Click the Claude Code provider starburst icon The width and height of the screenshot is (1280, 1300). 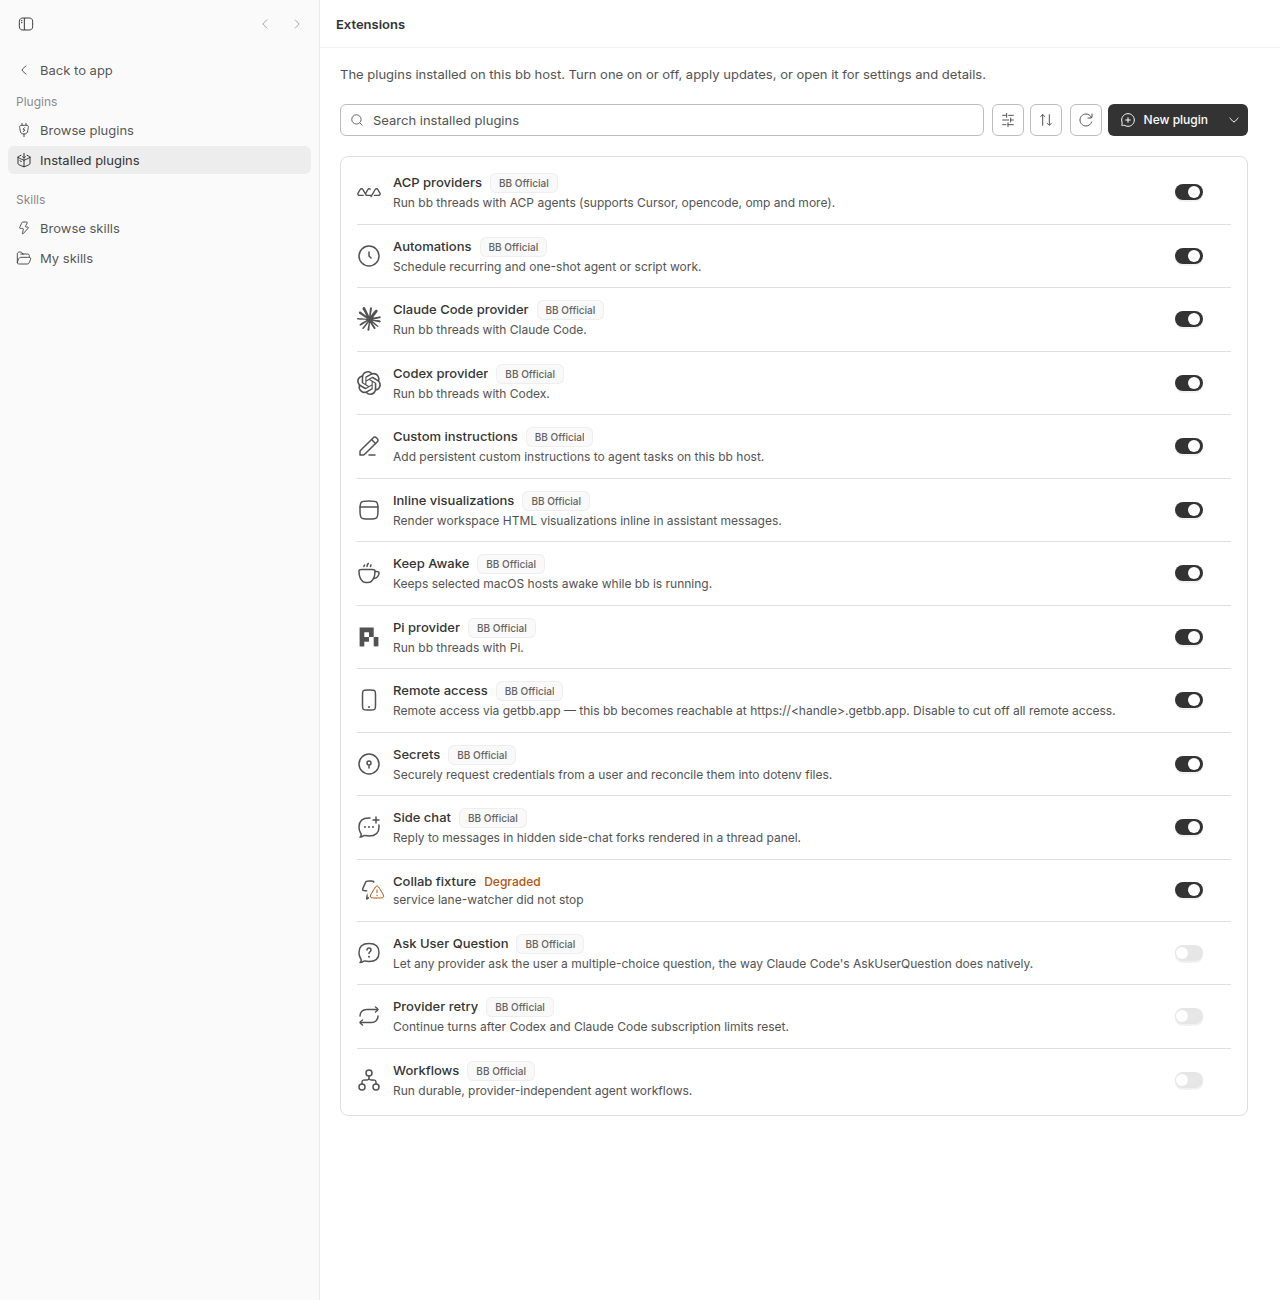pyautogui.click(x=369, y=319)
